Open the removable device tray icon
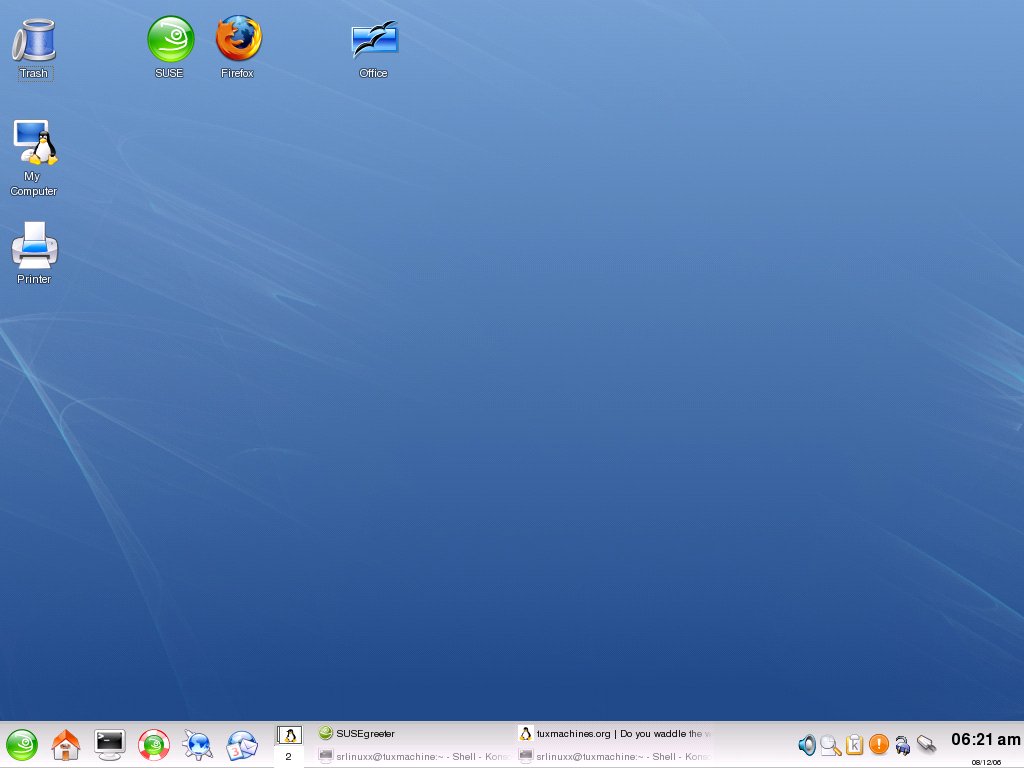 (927, 744)
